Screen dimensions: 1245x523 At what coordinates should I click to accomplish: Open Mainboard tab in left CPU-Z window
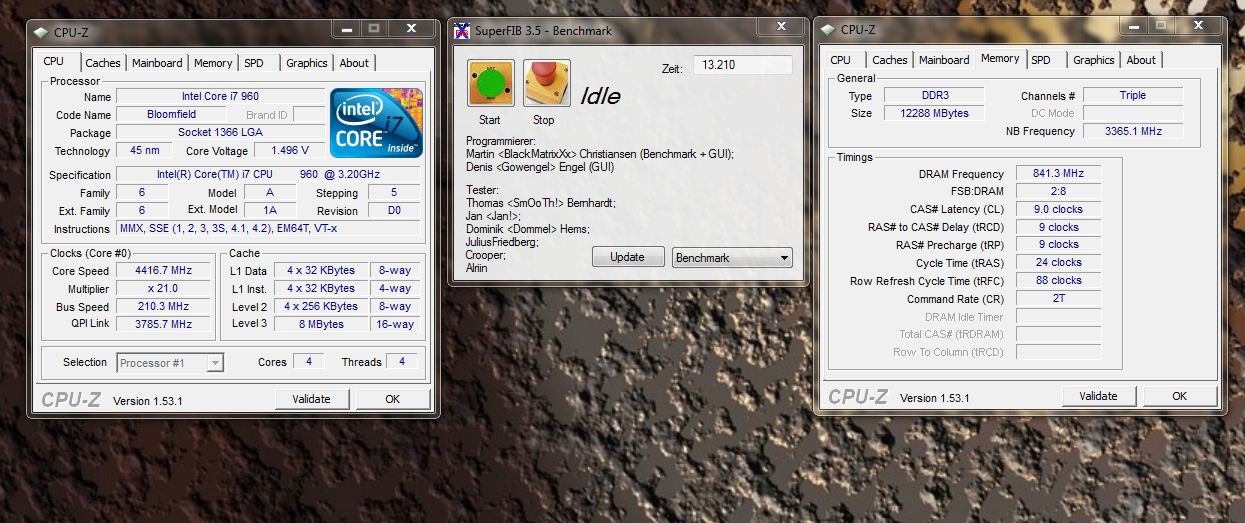[x=157, y=63]
